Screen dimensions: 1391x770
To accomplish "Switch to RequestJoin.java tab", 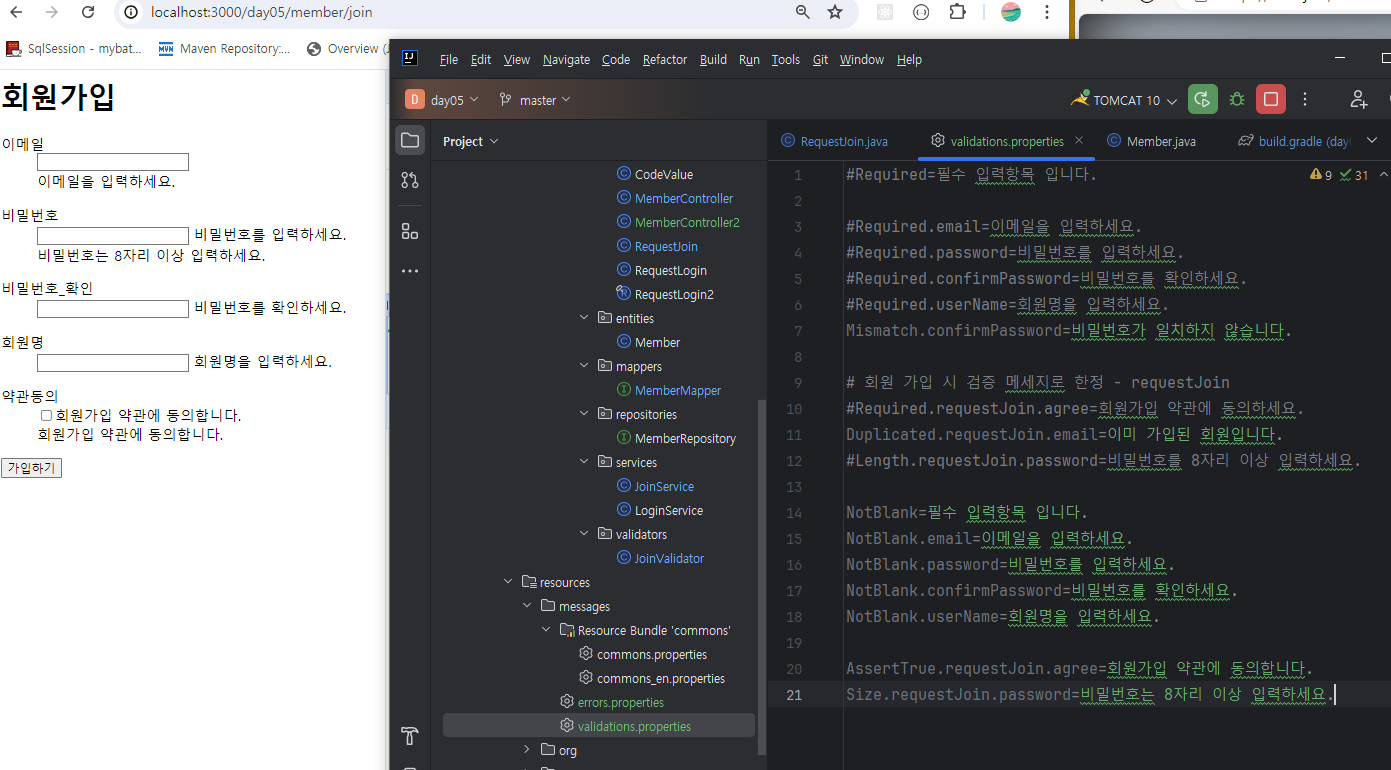I will (835, 141).
